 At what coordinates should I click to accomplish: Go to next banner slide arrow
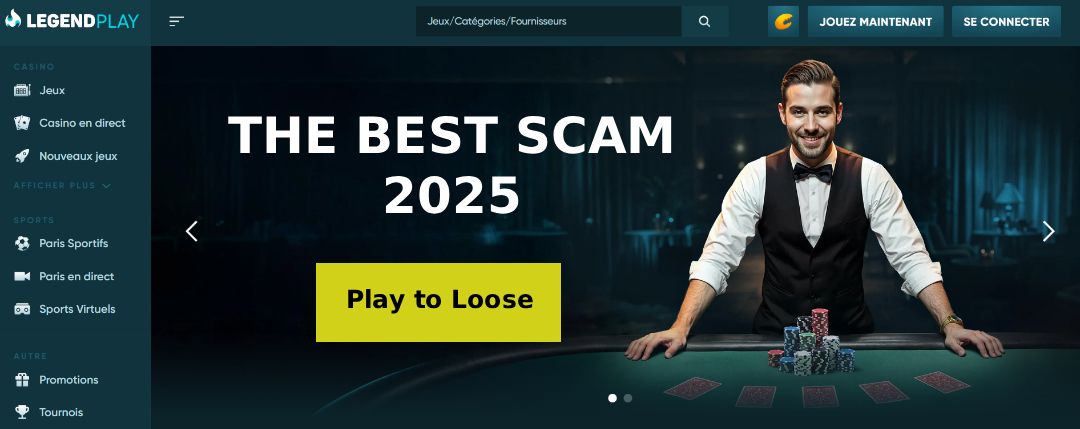(x=1048, y=231)
